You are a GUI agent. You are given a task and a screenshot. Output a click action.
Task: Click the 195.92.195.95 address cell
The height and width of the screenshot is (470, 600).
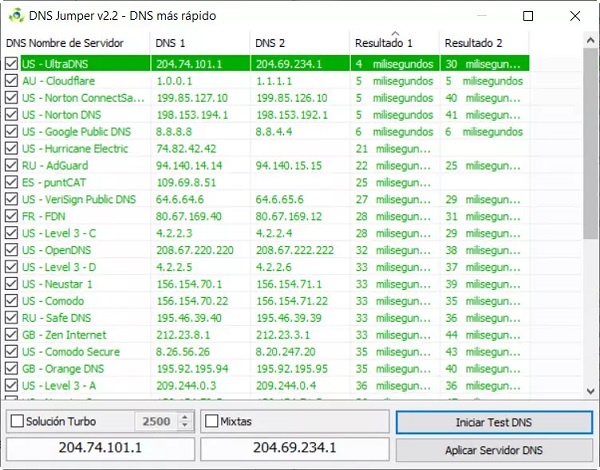tap(292, 369)
